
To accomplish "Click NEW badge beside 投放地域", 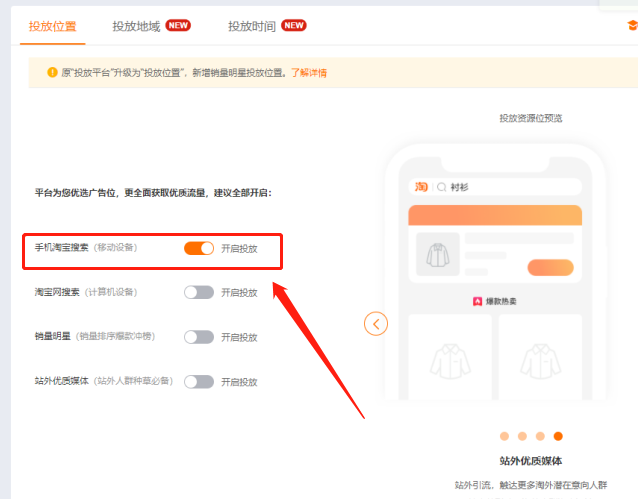I will pyautogui.click(x=178, y=25).
